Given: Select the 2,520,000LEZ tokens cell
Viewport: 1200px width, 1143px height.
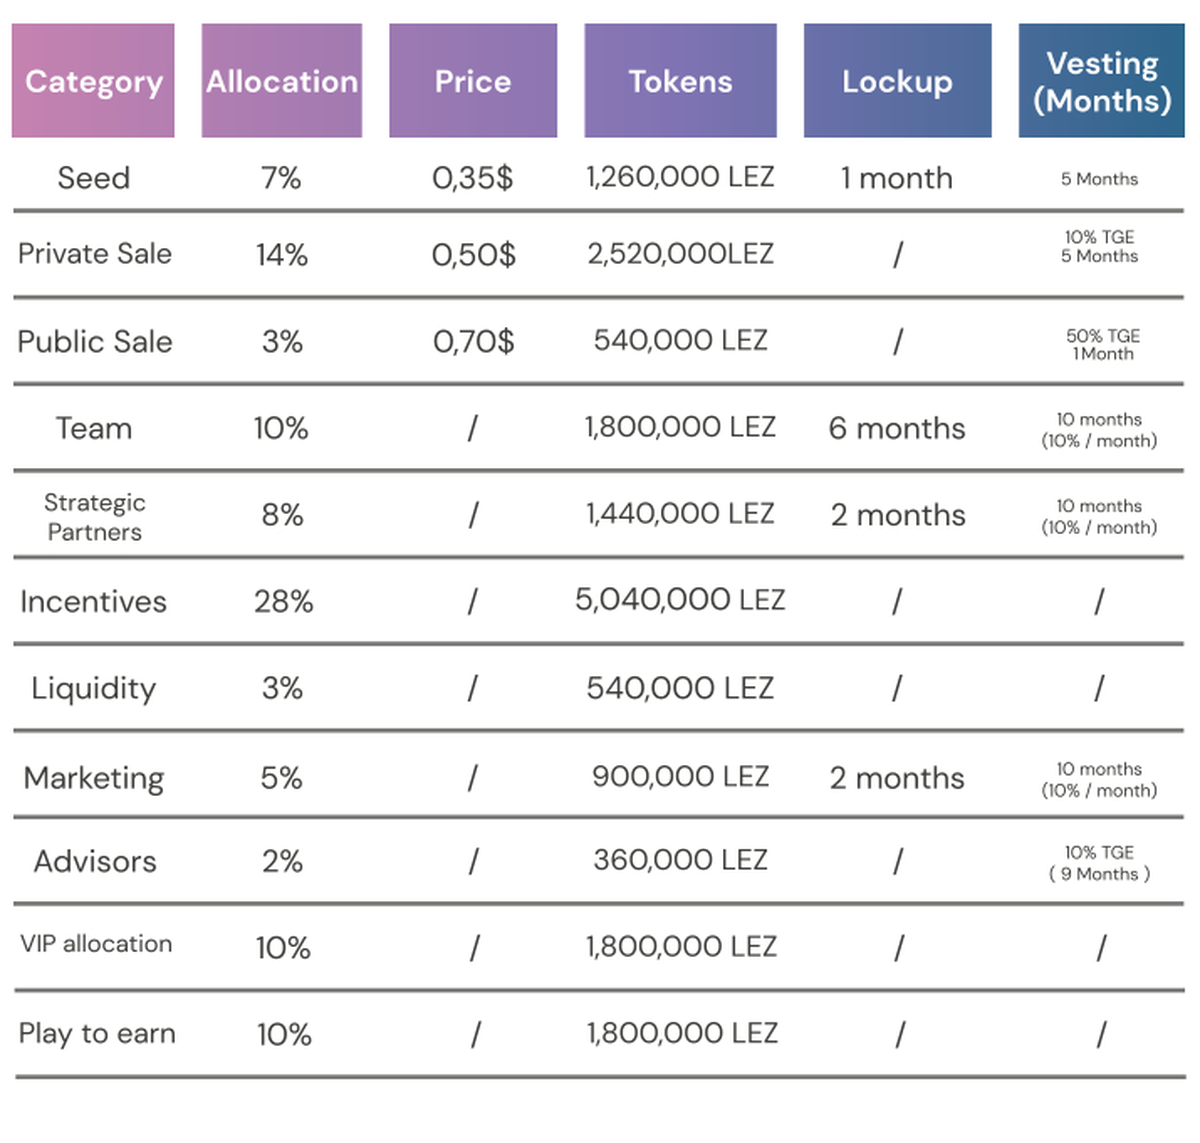Looking at the screenshot, I should point(680,254).
